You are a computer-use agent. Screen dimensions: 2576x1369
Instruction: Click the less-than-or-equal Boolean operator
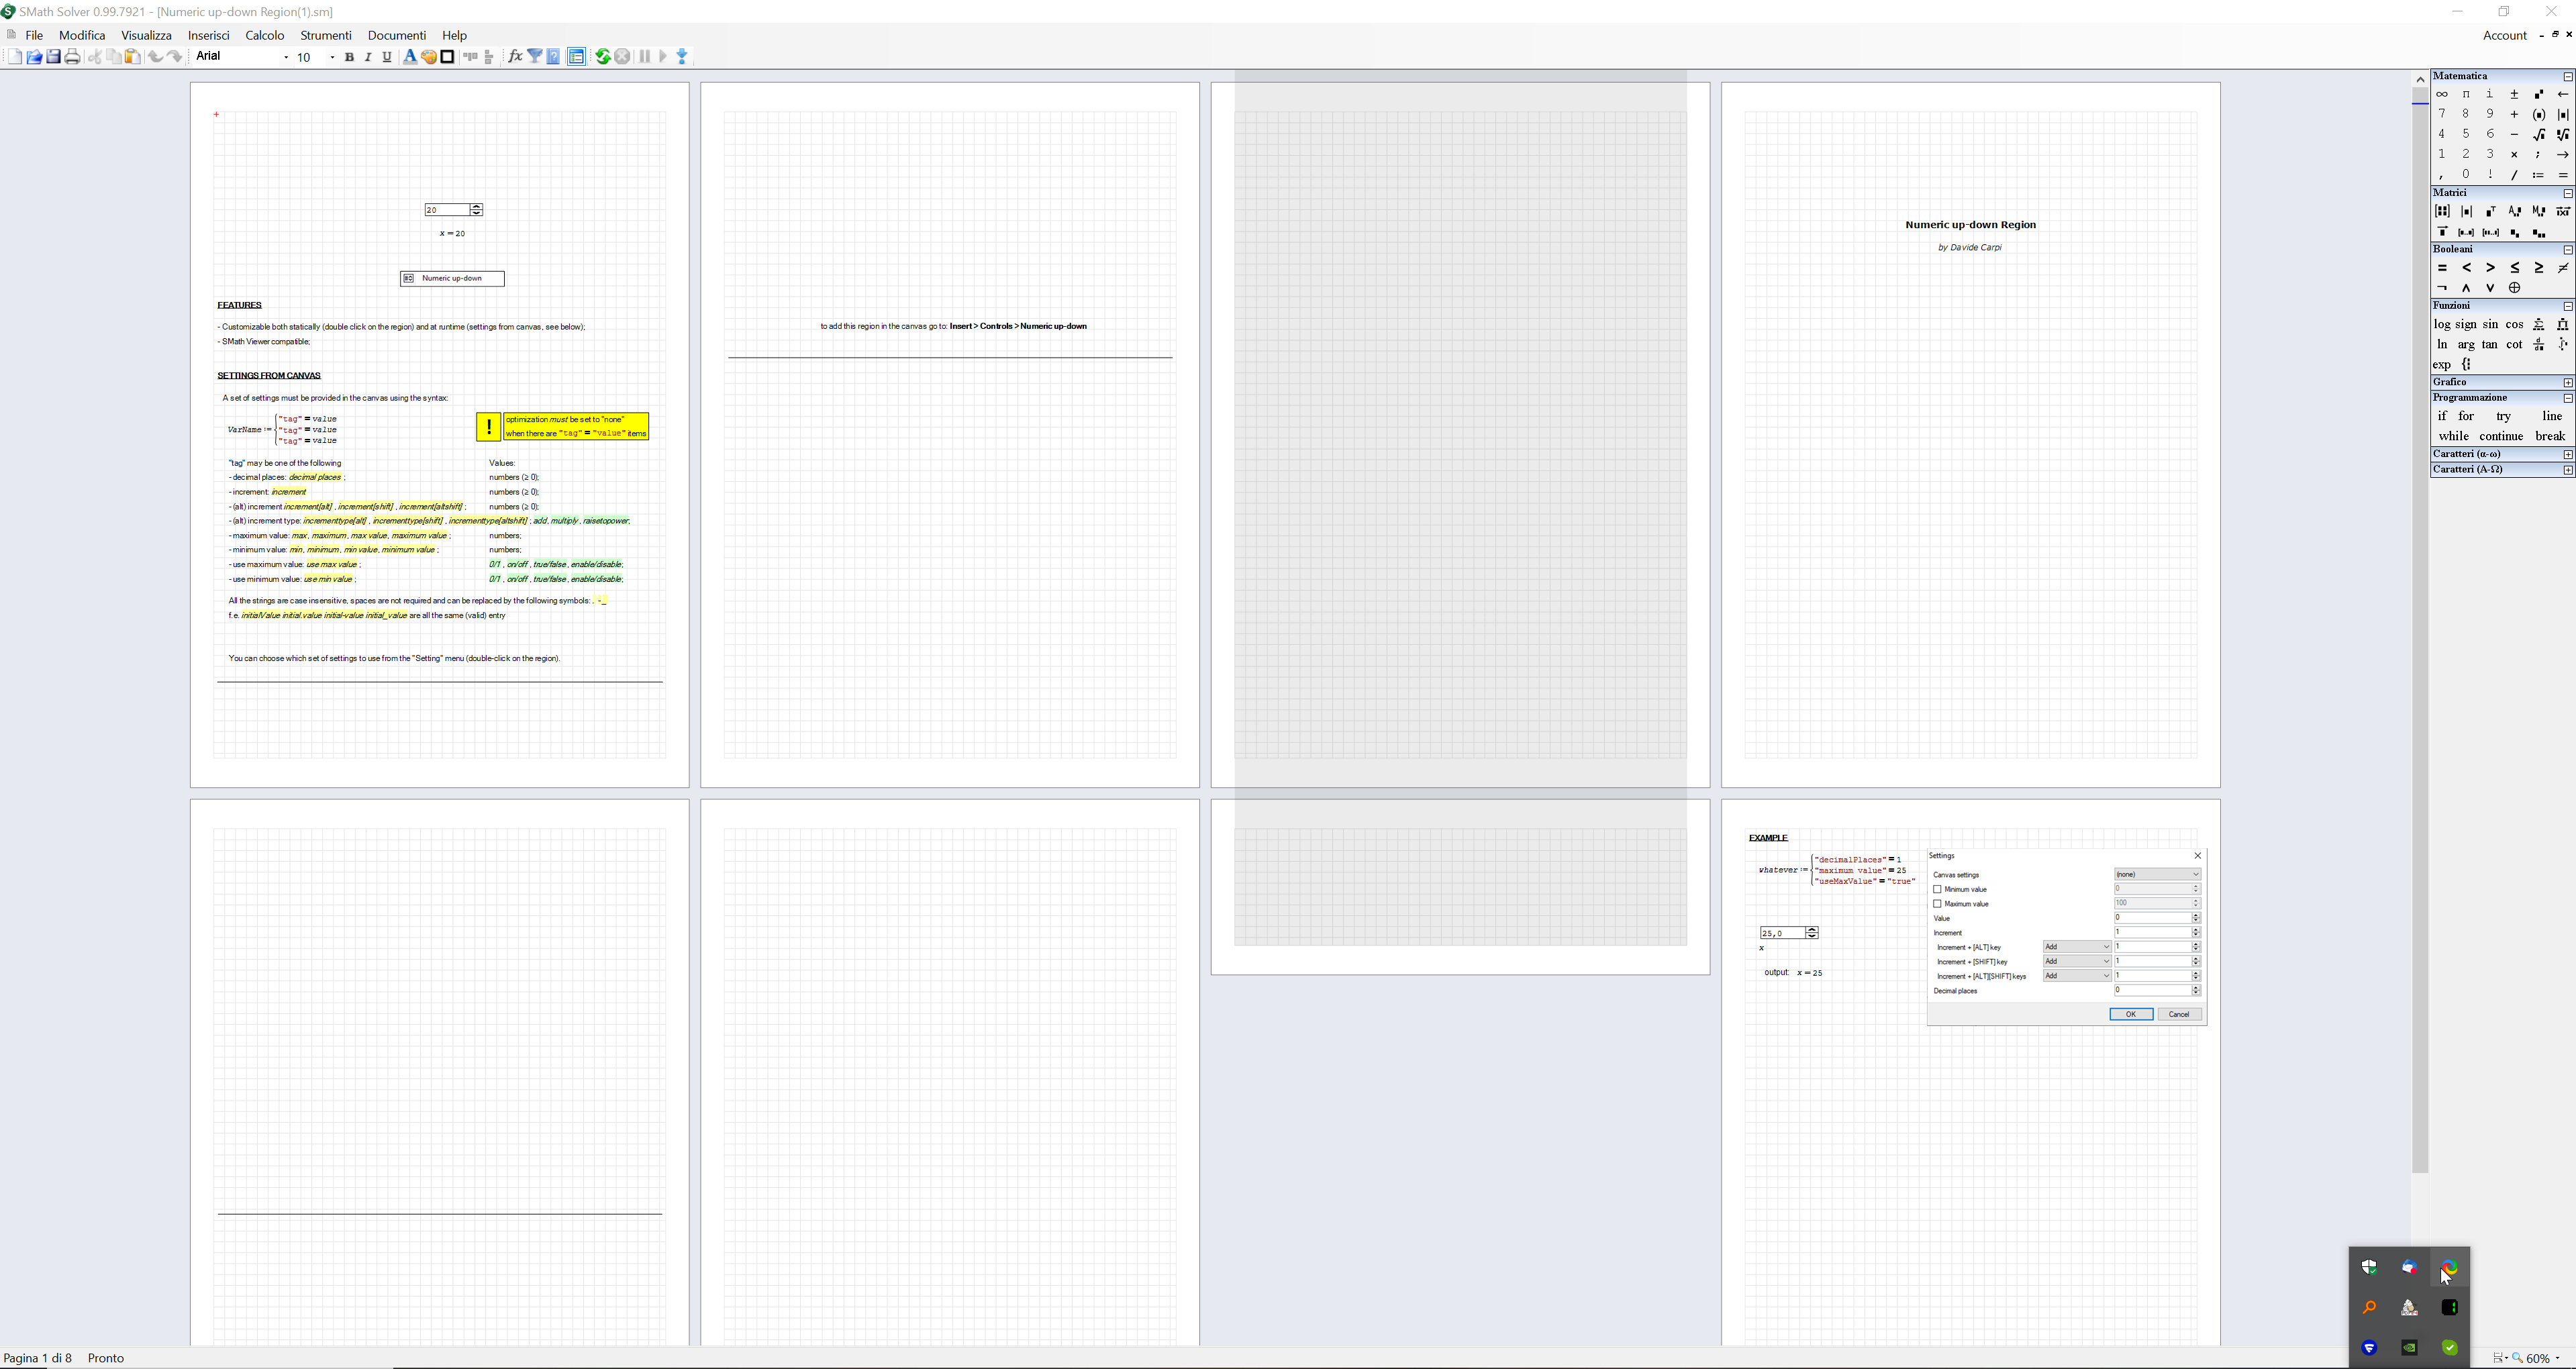point(2515,268)
